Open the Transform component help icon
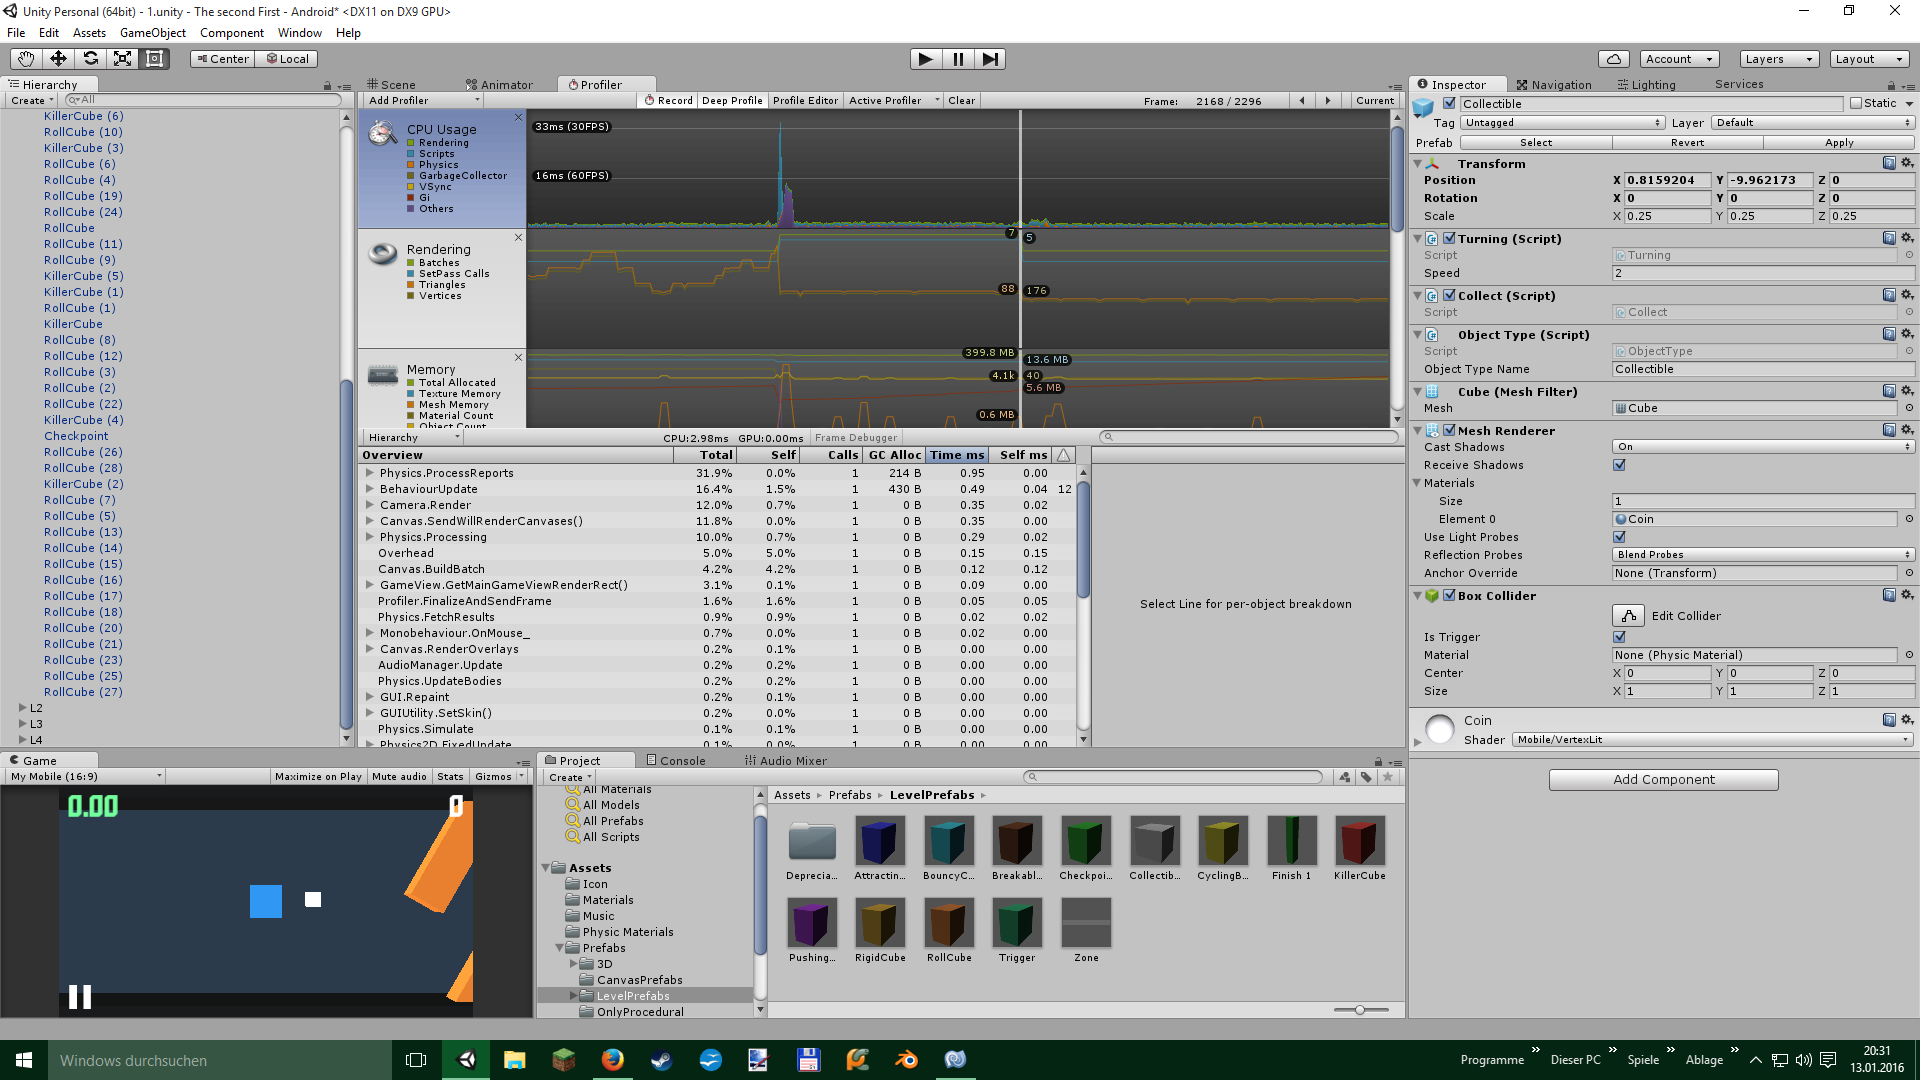This screenshot has width=1920, height=1080. click(1889, 163)
